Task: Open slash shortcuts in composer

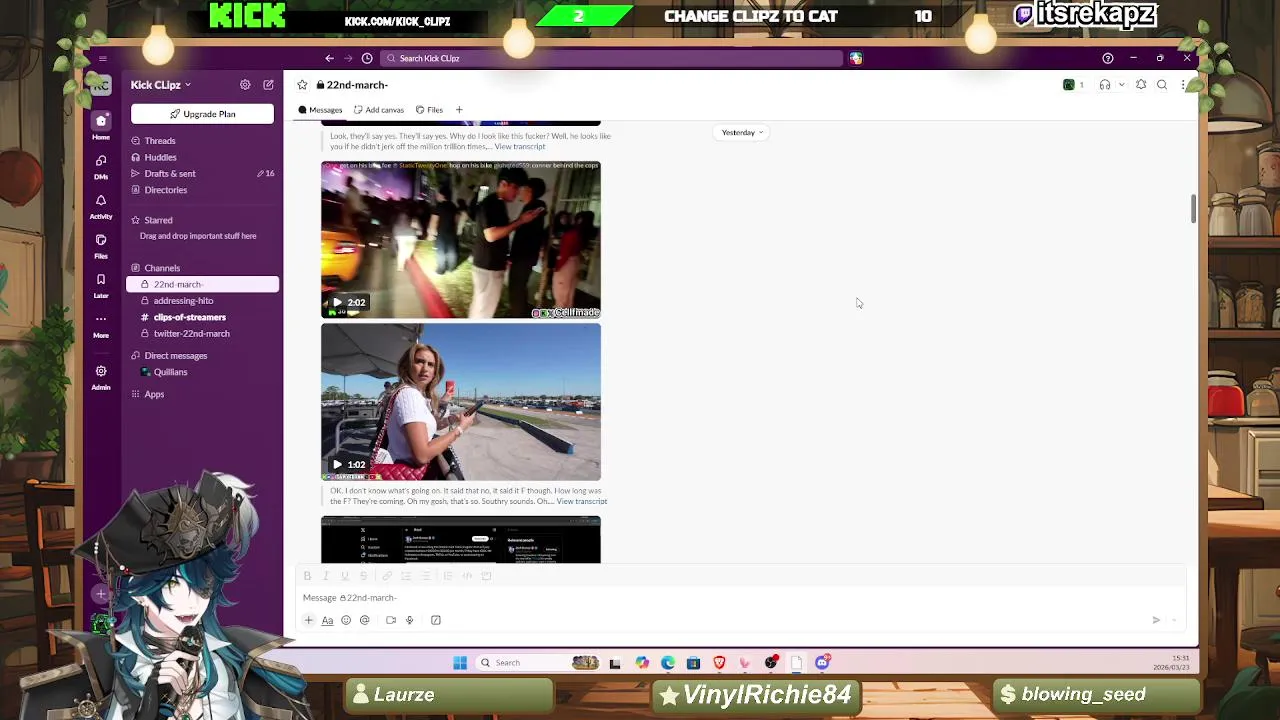Action: [x=436, y=620]
